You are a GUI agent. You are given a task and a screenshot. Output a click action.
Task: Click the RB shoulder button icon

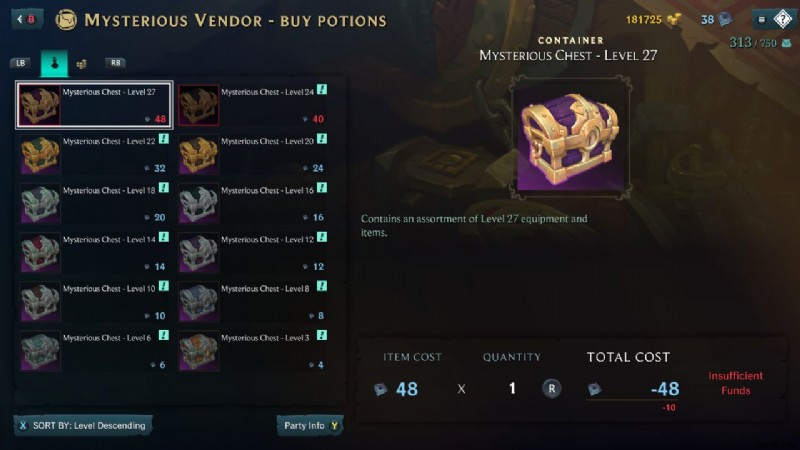115,63
